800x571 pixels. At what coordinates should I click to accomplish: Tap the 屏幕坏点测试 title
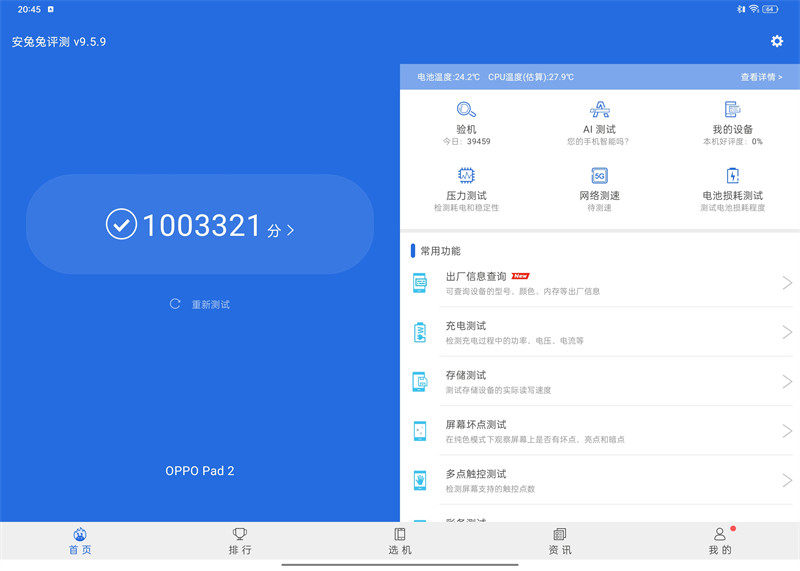[x=476, y=424]
